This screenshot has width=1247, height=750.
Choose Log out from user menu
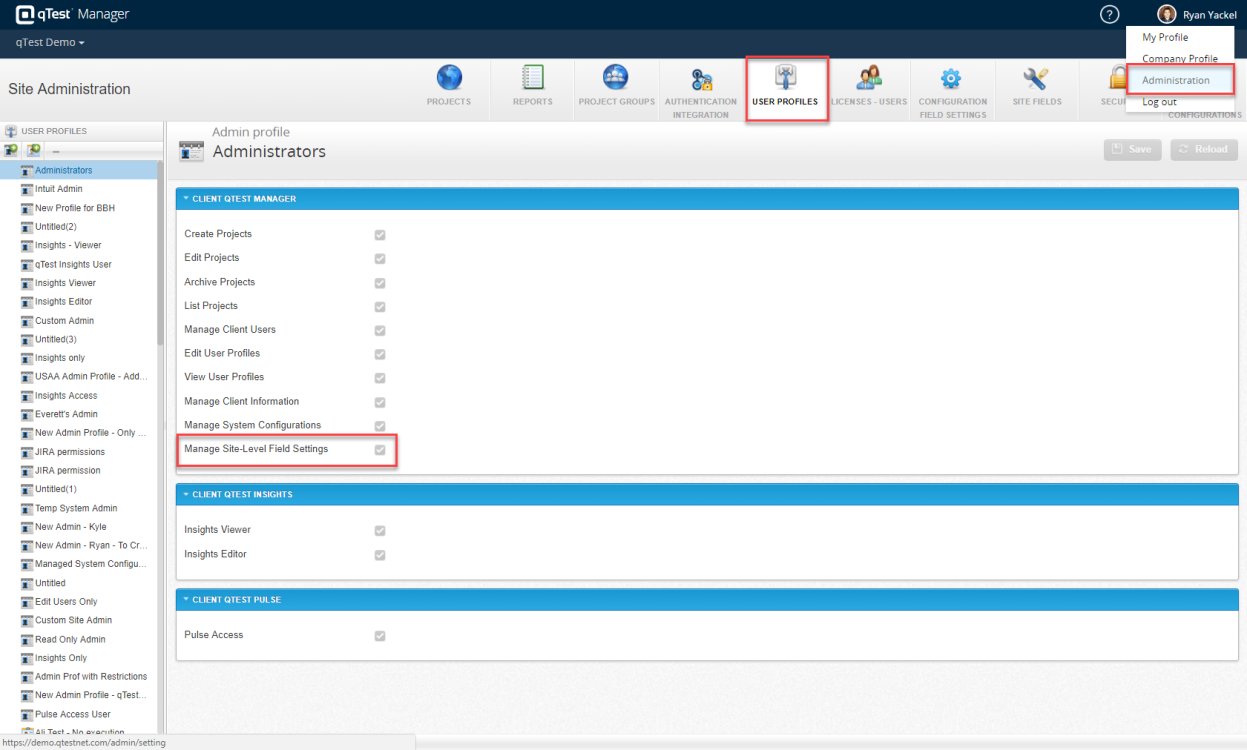(x=1159, y=102)
